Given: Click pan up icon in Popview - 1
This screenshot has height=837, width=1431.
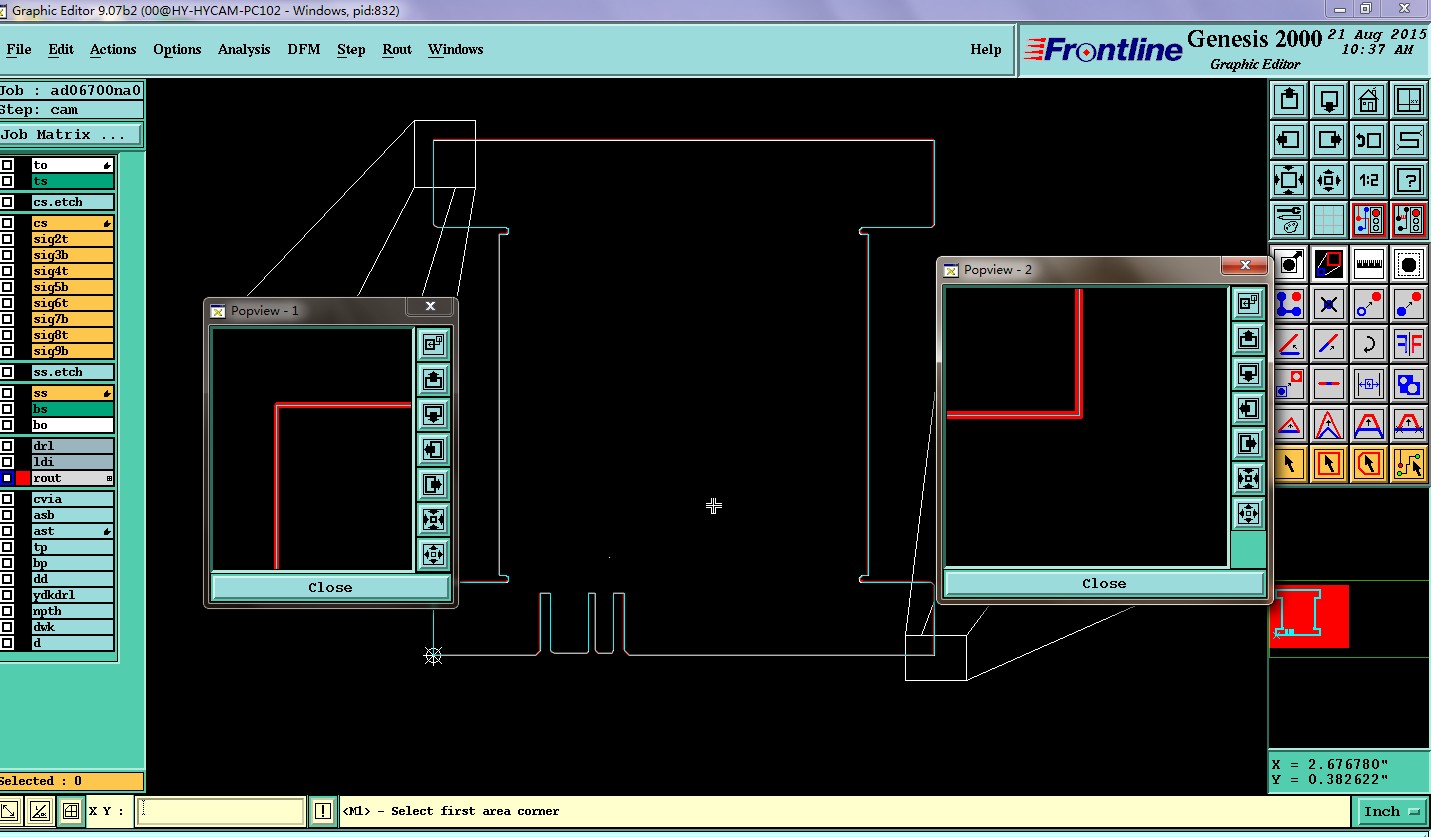Looking at the screenshot, I should (x=433, y=379).
